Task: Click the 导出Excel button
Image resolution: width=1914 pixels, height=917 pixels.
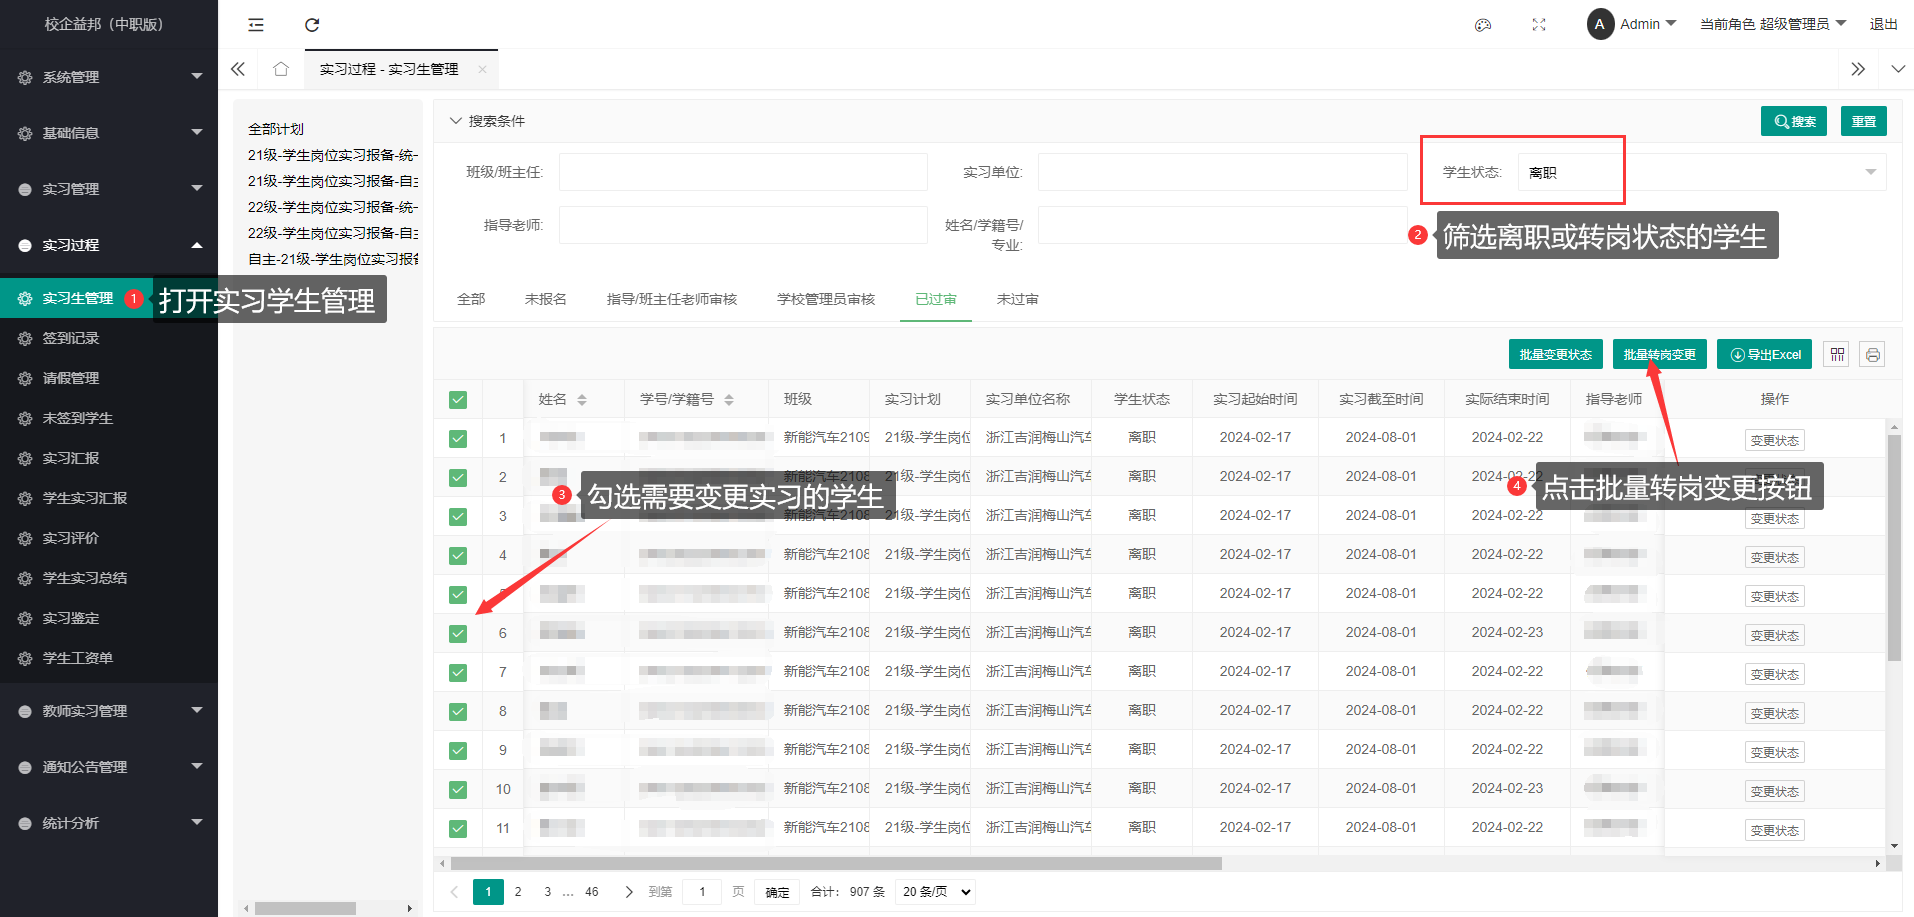Action: (1765, 355)
